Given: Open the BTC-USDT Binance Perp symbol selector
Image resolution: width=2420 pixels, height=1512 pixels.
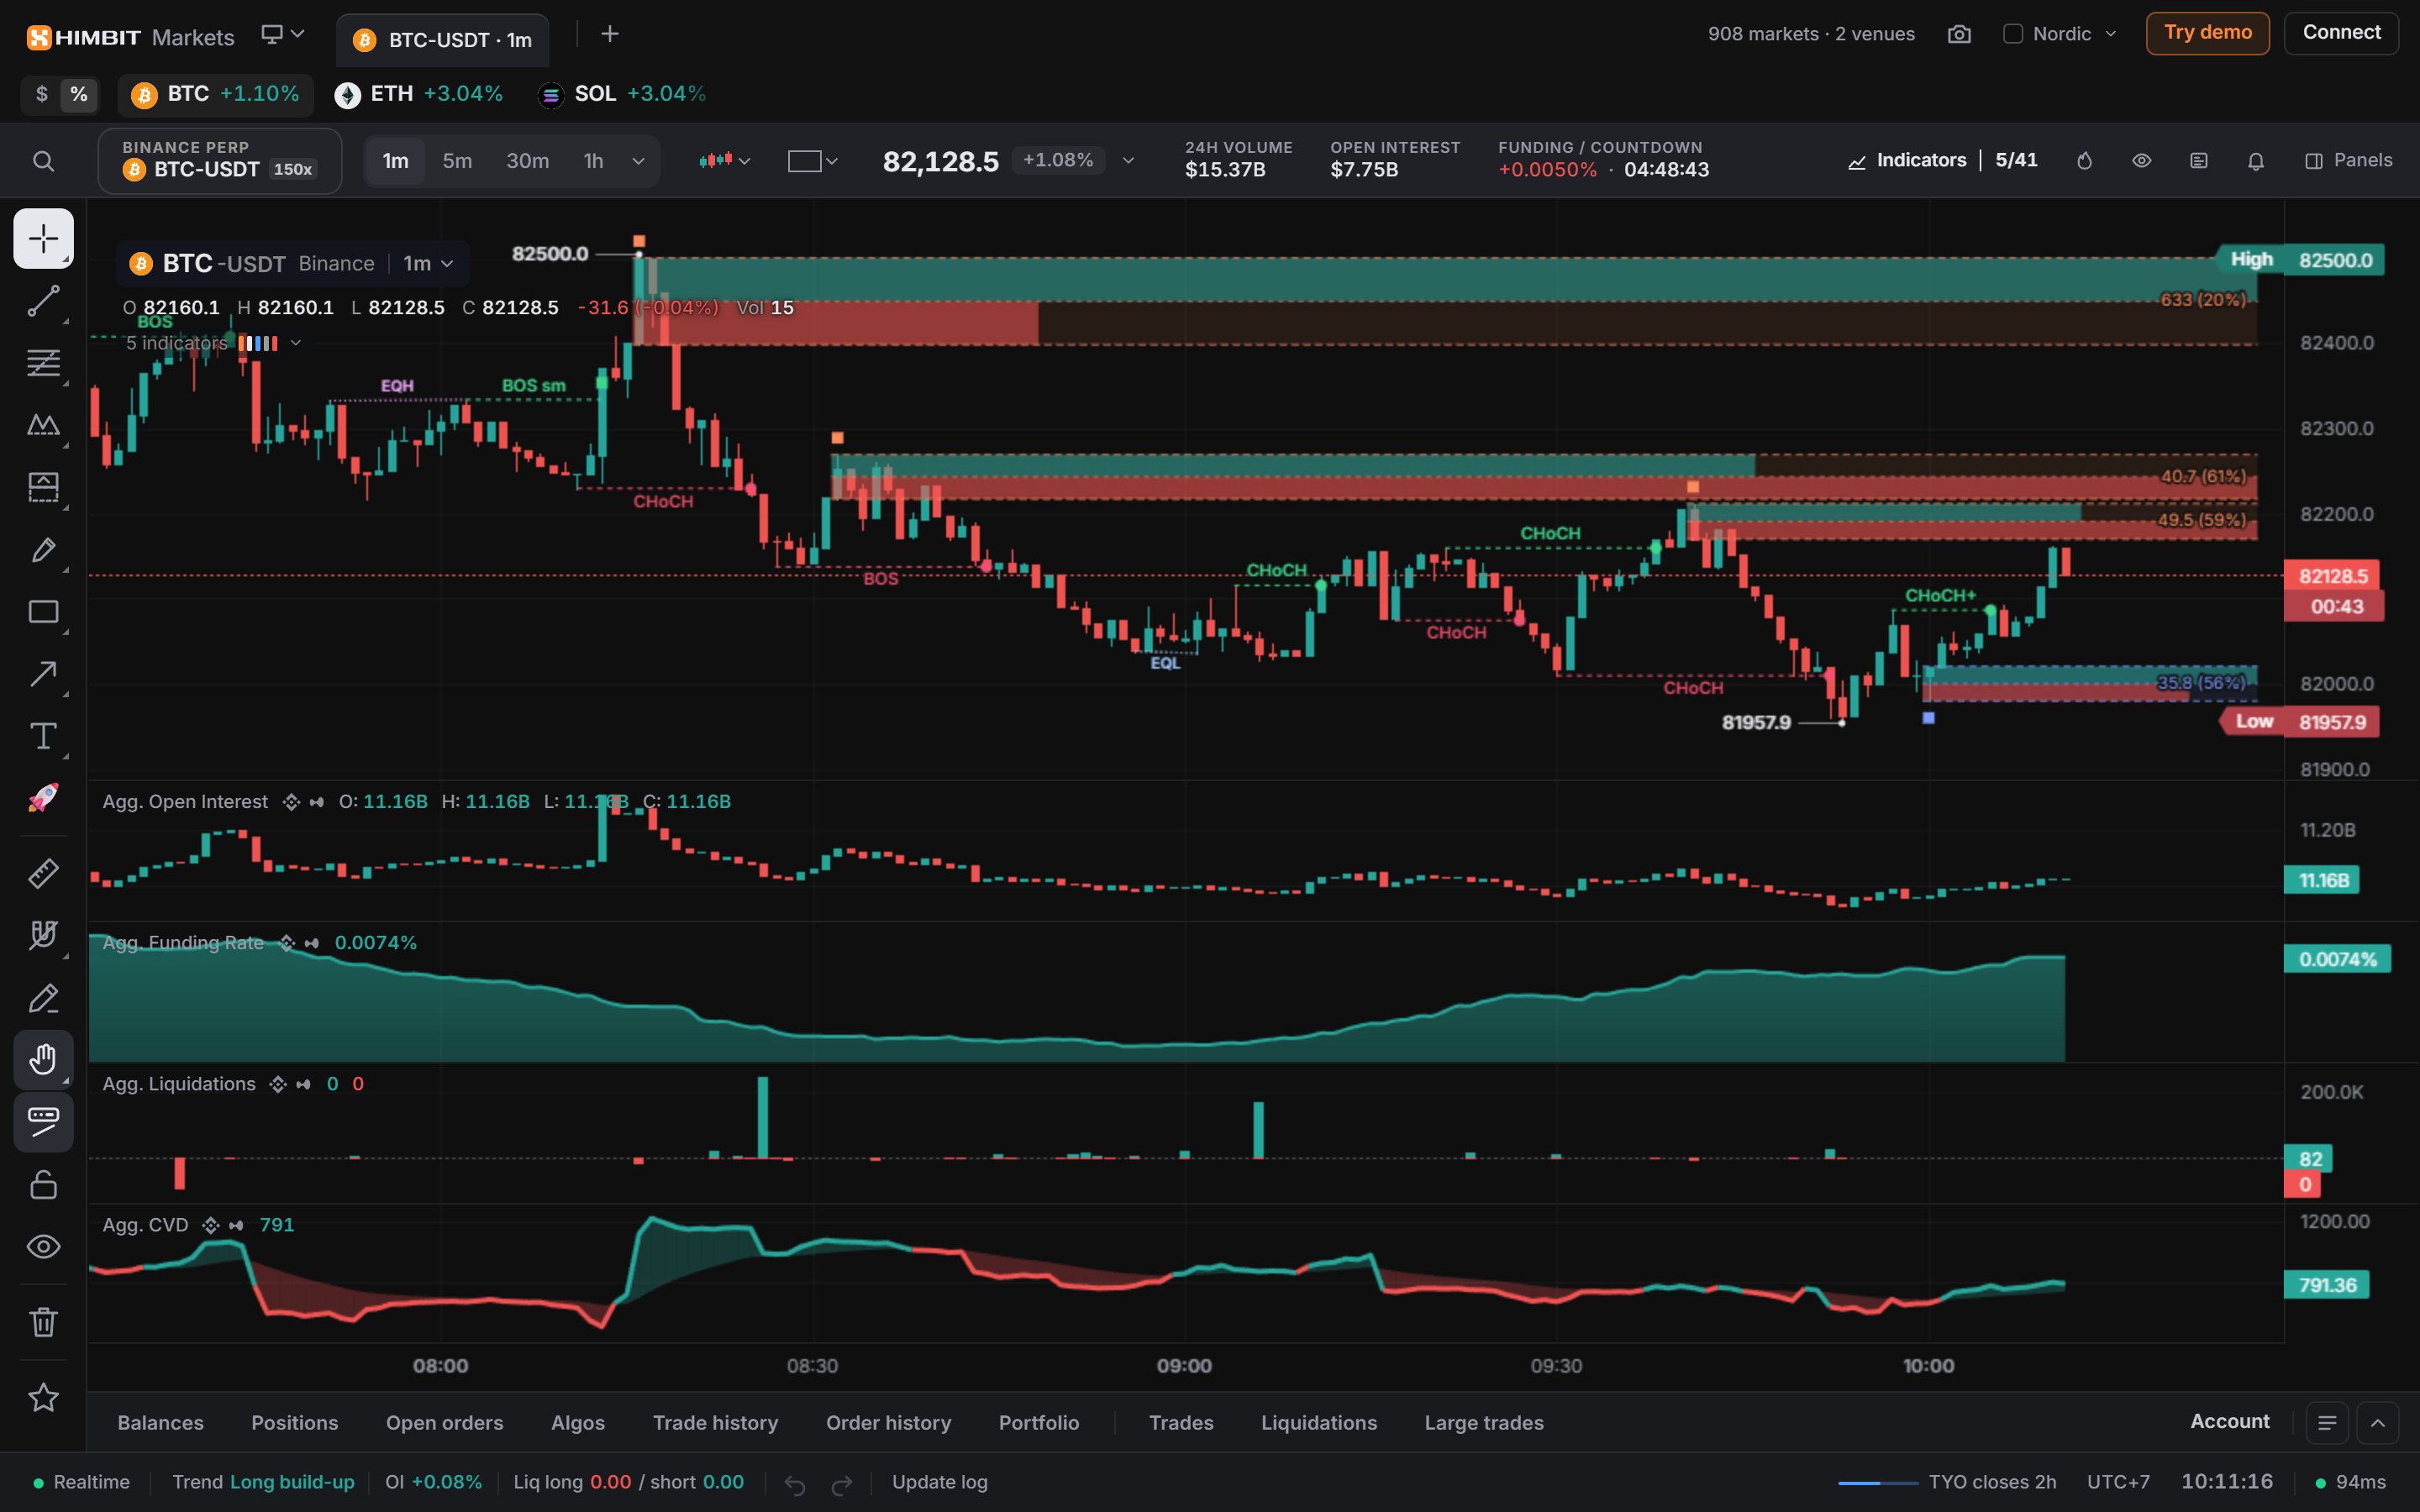Looking at the screenshot, I should 220,161.
